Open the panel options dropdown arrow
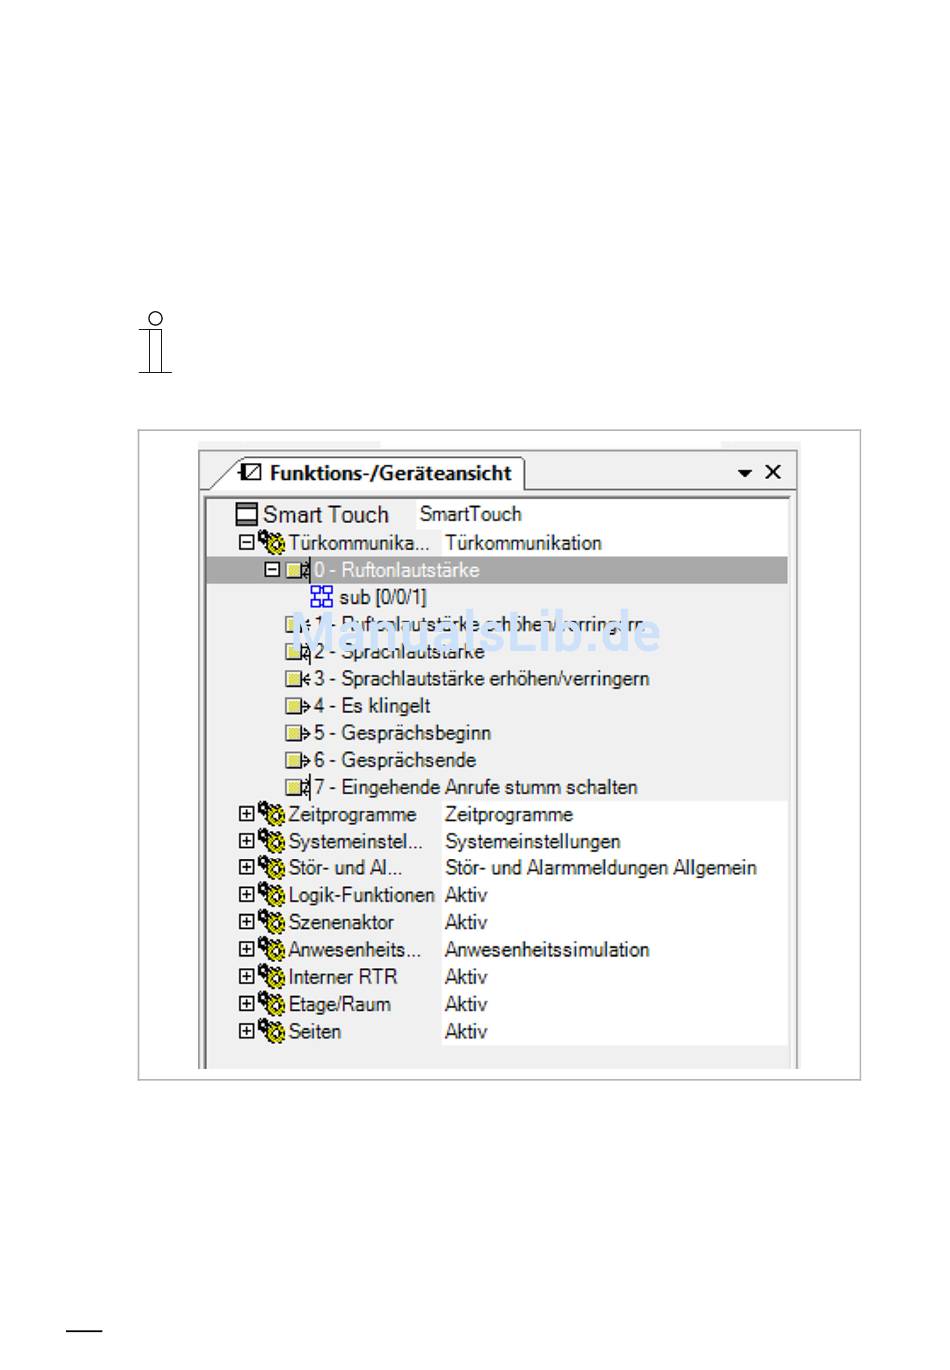Screen dimensions: 950x1370 (745, 473)
